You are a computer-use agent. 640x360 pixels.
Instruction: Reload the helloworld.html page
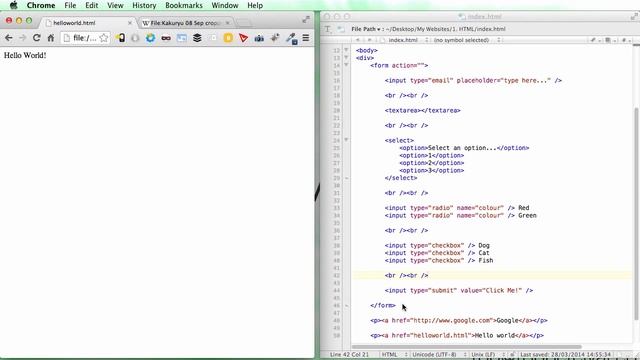point(36,38)
